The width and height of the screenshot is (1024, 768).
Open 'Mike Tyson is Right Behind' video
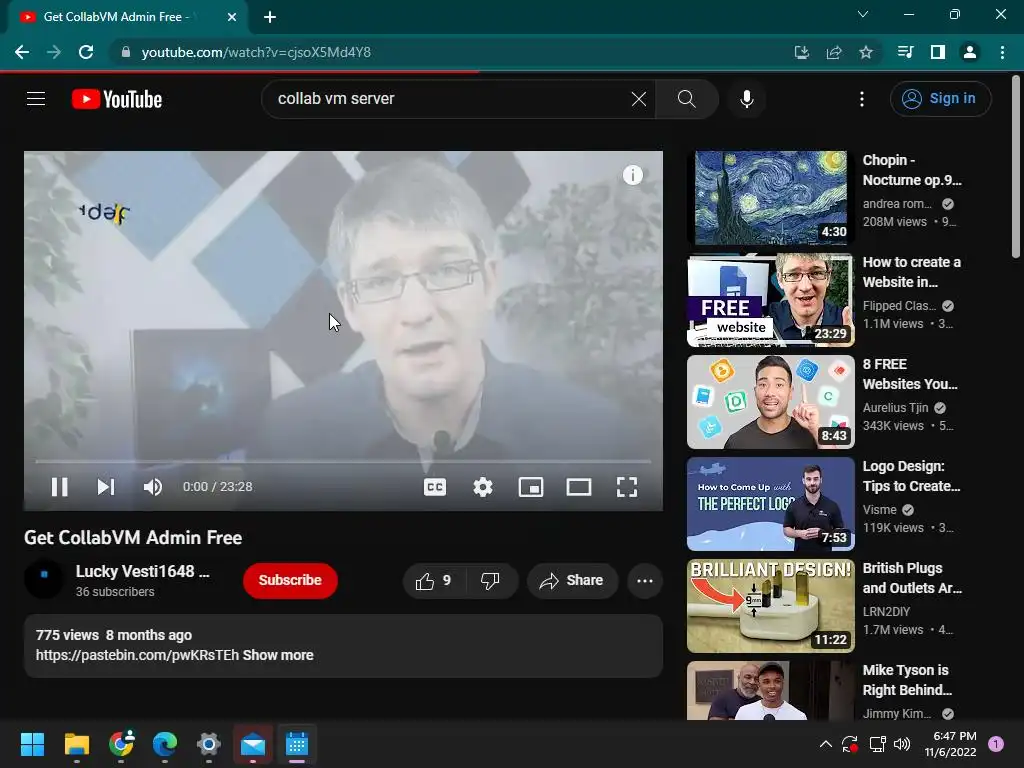tap(908, 680)
